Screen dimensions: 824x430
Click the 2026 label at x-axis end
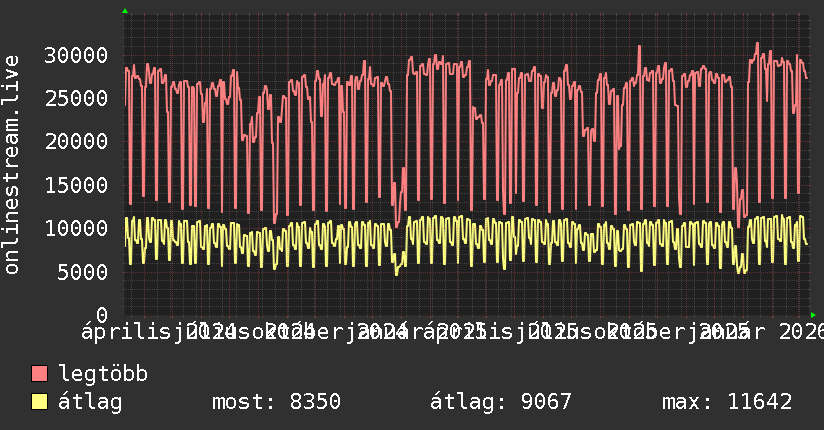coord(801,332)
